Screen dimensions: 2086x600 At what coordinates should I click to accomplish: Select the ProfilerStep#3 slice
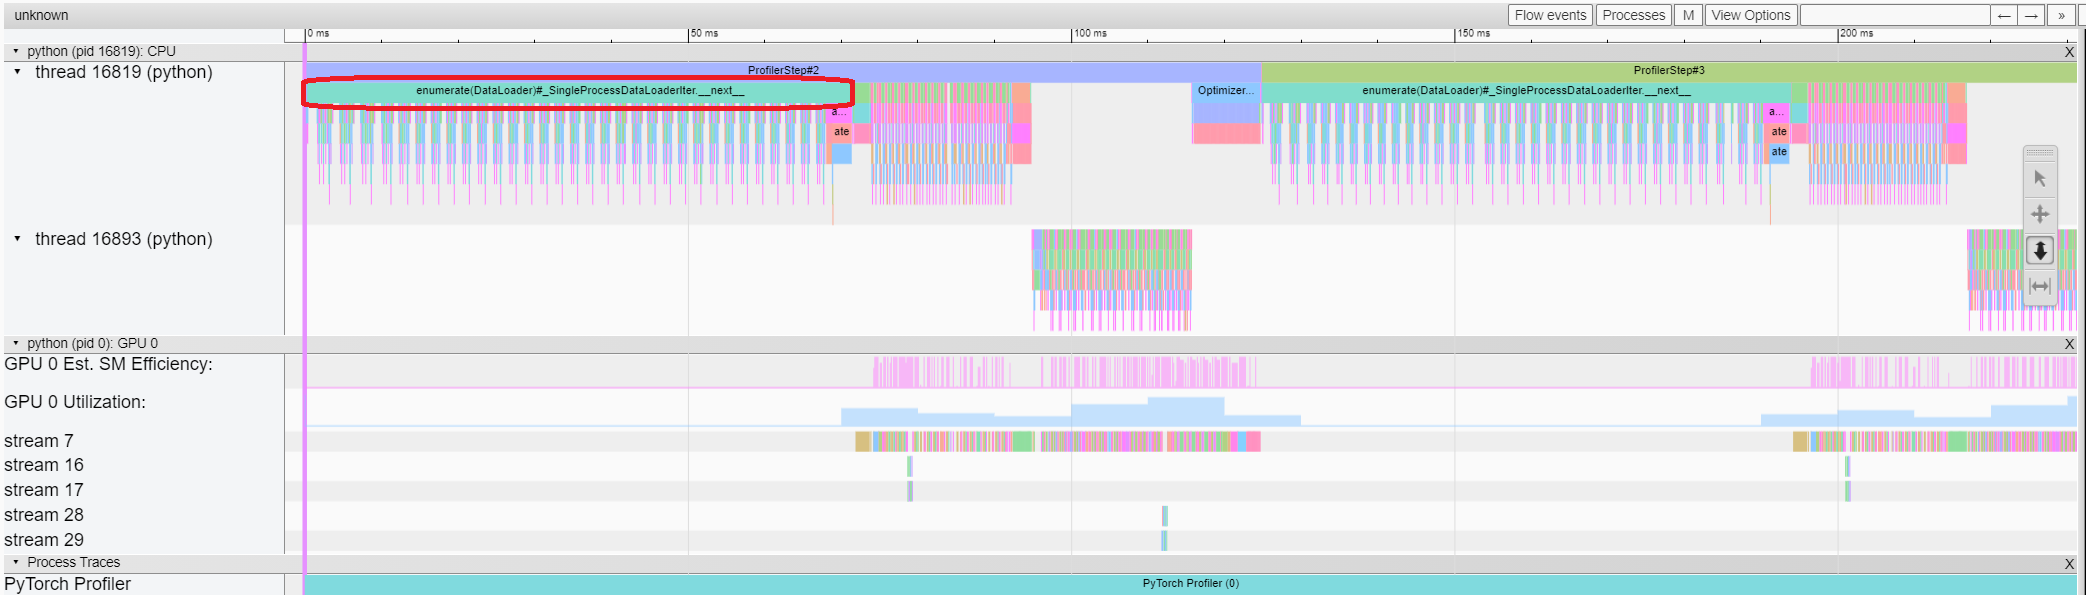[1668, 71]
